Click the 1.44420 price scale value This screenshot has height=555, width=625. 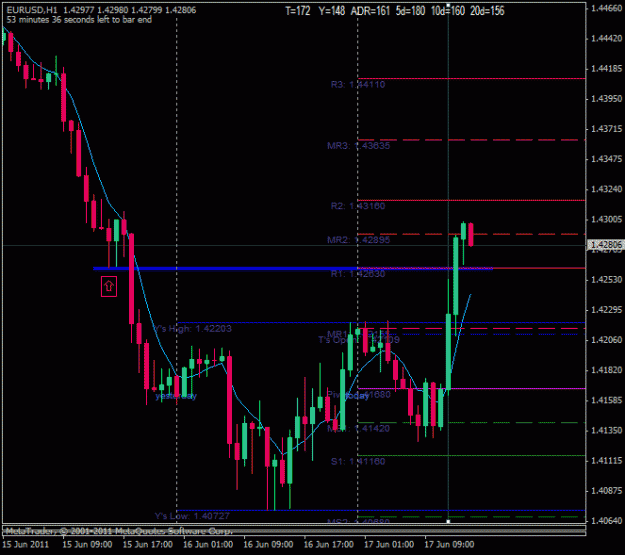coord(606,38)
